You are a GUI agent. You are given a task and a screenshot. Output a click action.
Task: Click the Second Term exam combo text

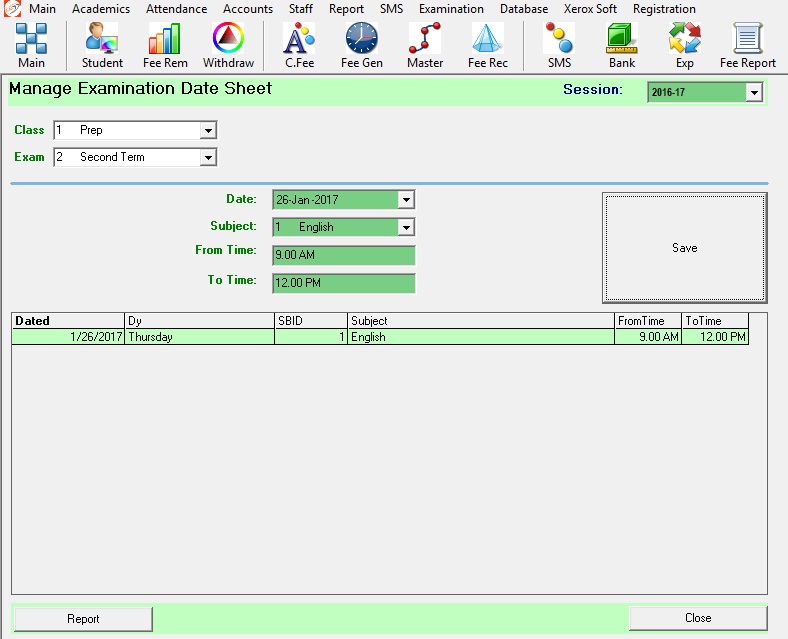click(112, 157)
